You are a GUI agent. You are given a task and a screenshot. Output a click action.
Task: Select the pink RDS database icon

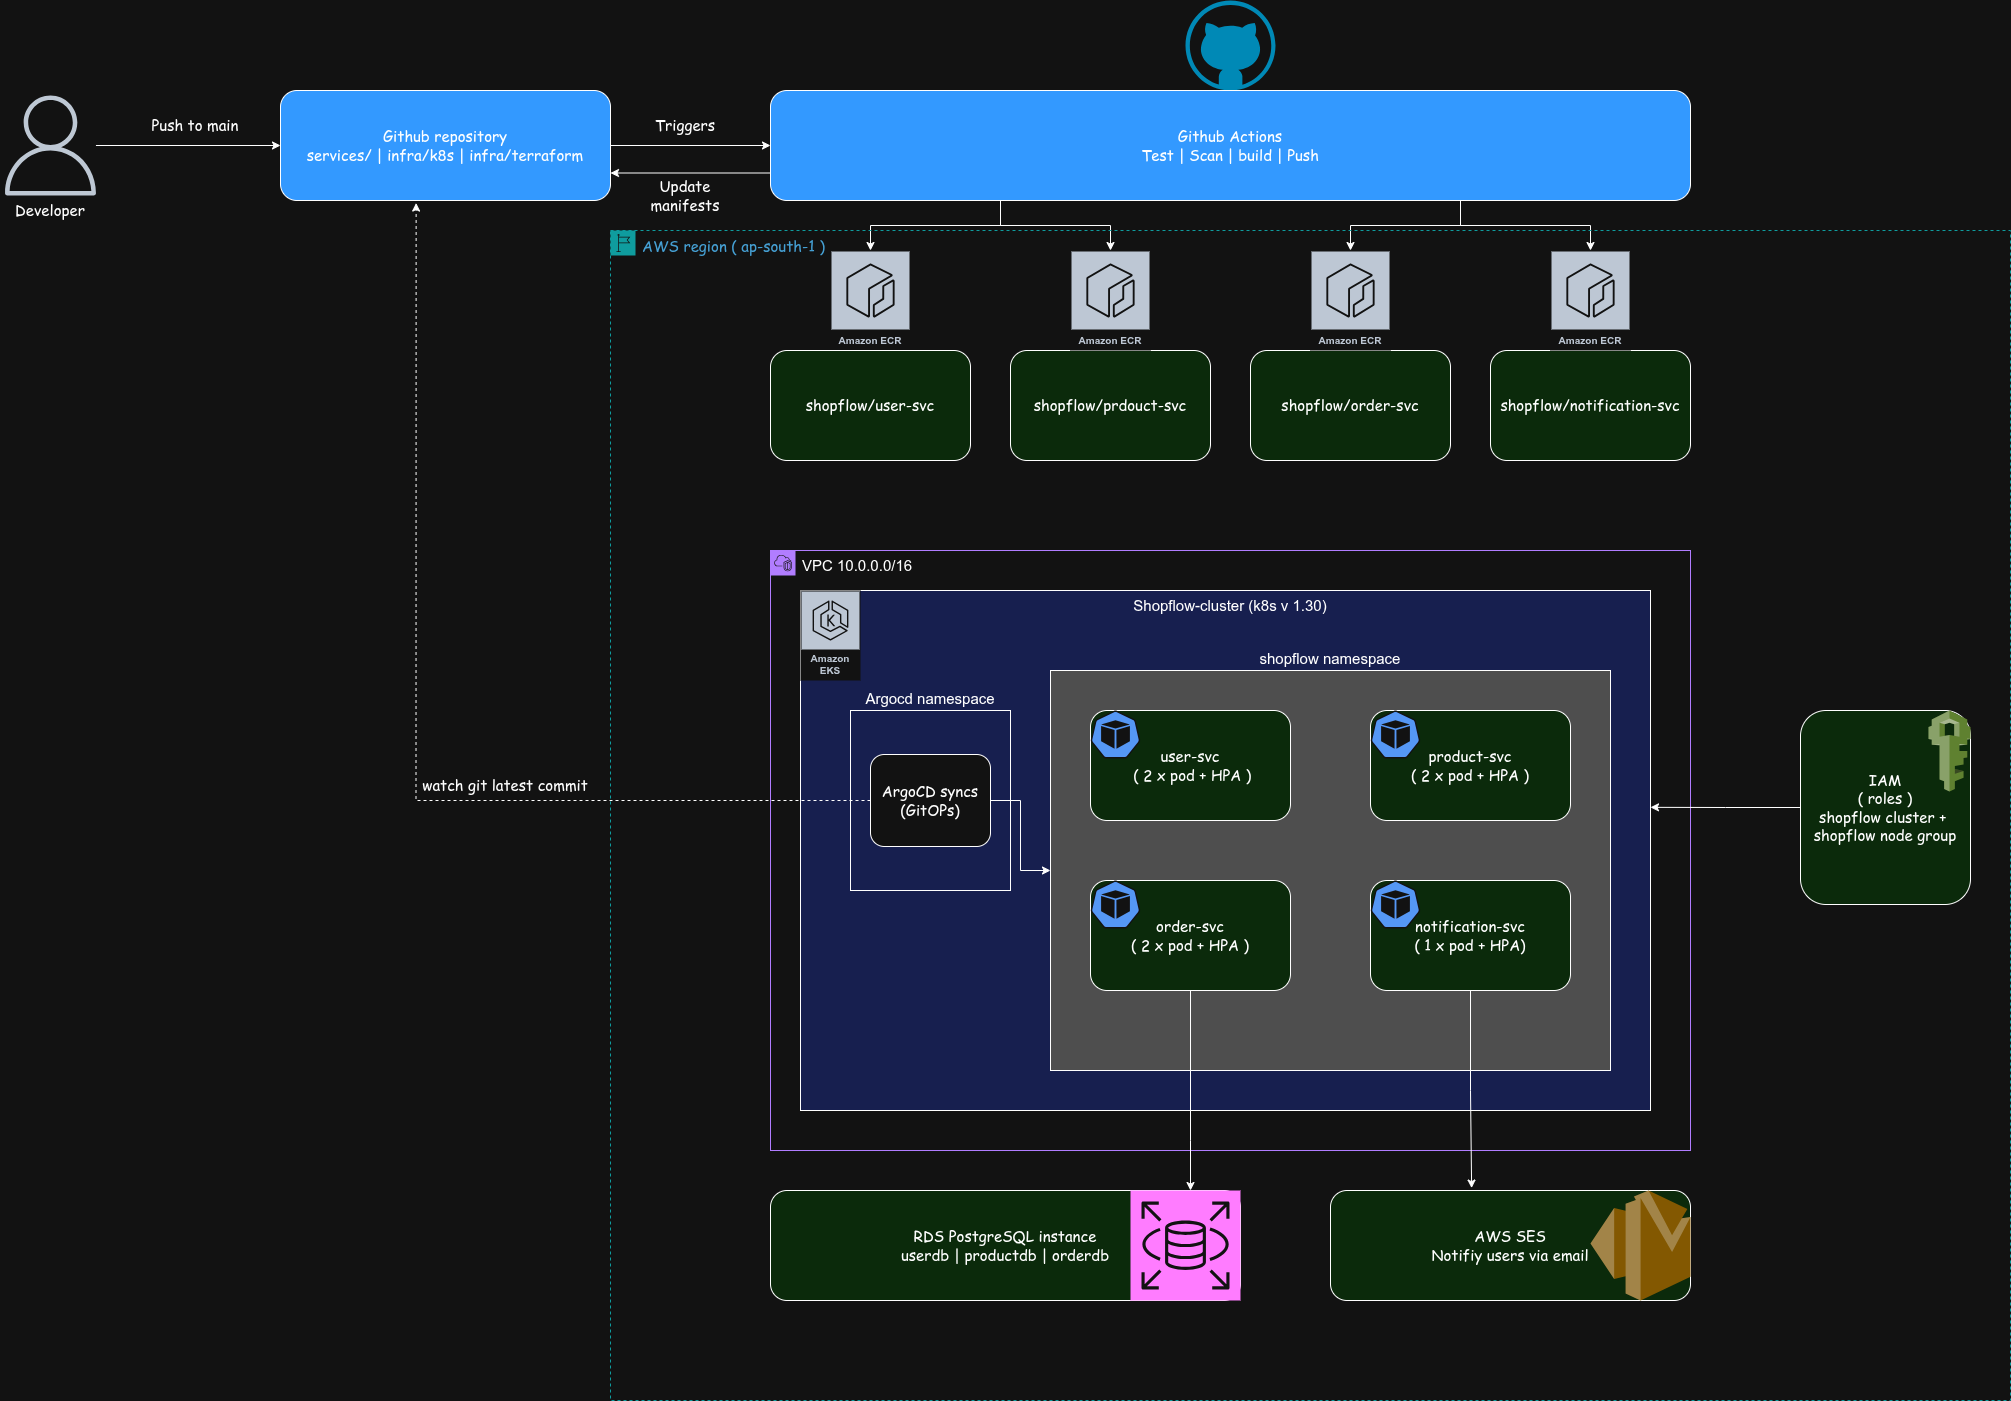point(1185,1245)
